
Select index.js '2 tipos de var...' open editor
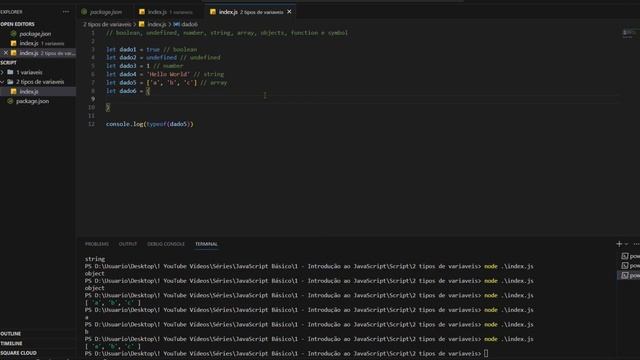pos(38,53)
